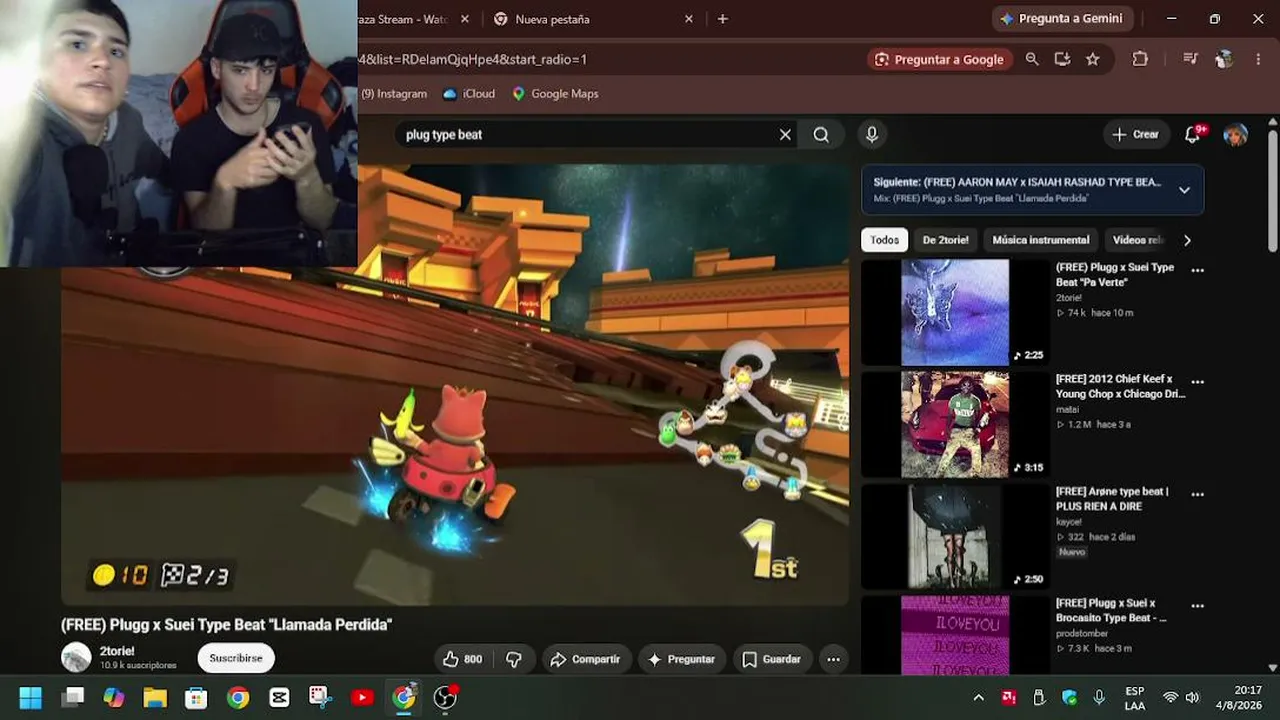Open more actions below the video
The height and width of the screenshot is (720, 1280).
(x=833, y=659)
